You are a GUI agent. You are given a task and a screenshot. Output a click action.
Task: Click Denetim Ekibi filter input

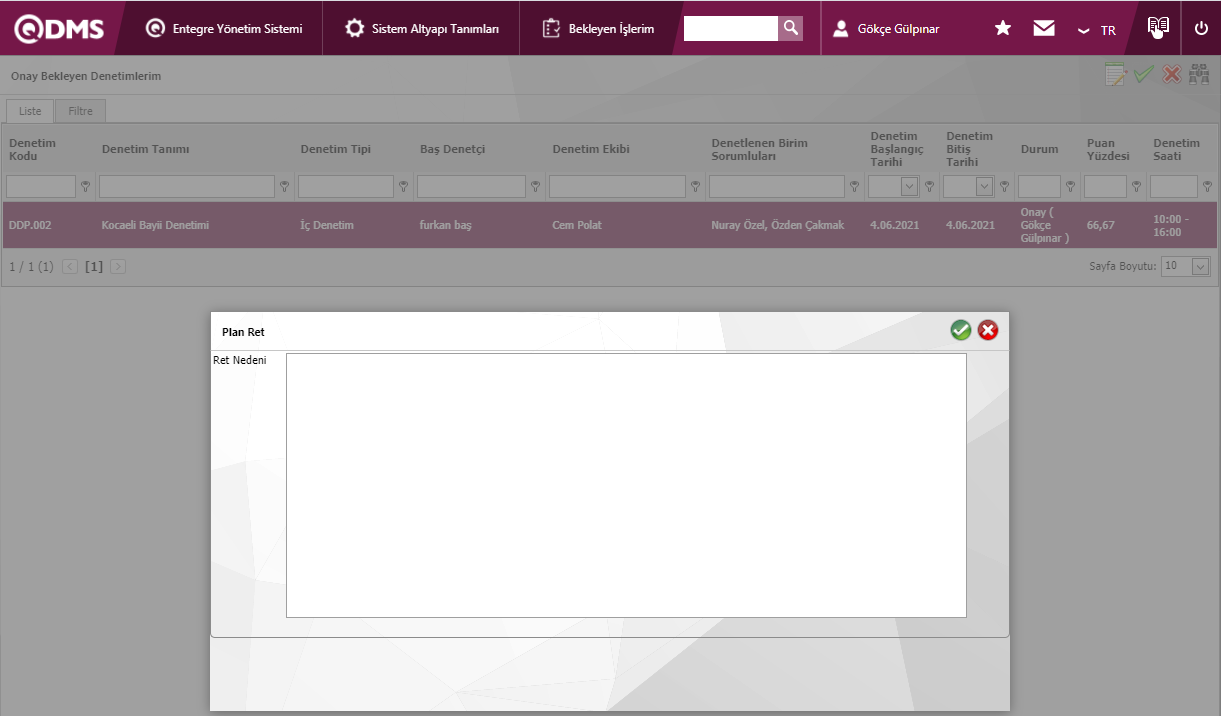[617, 186]
